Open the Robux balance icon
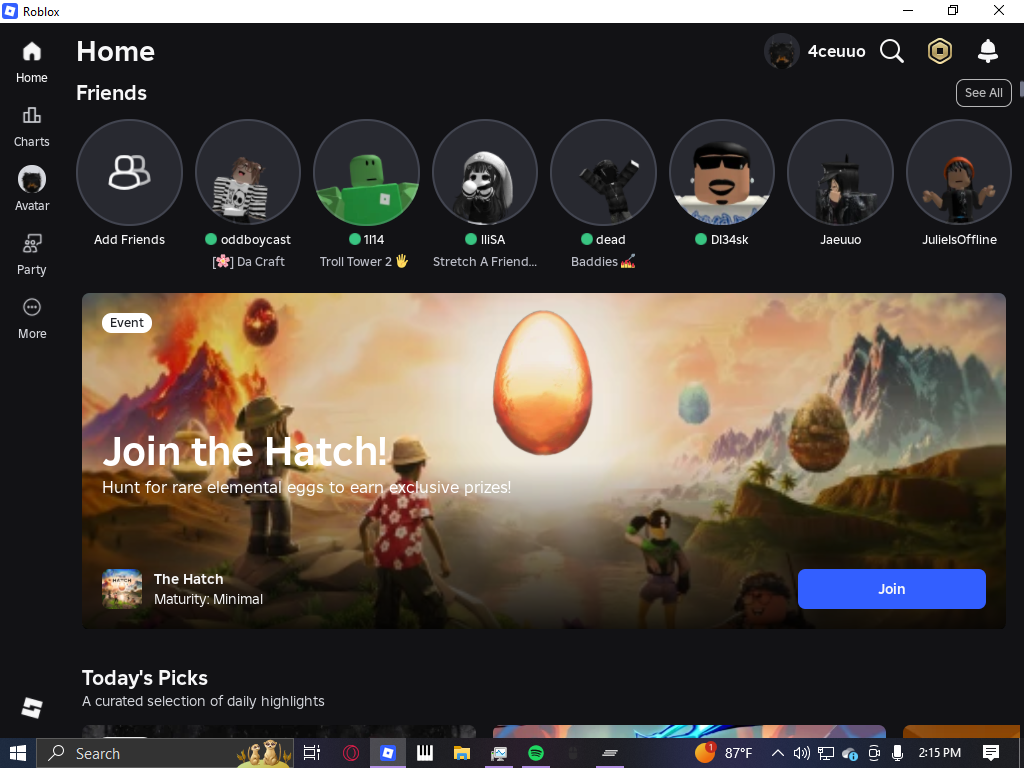1024x768 pixels. point(940,51)
